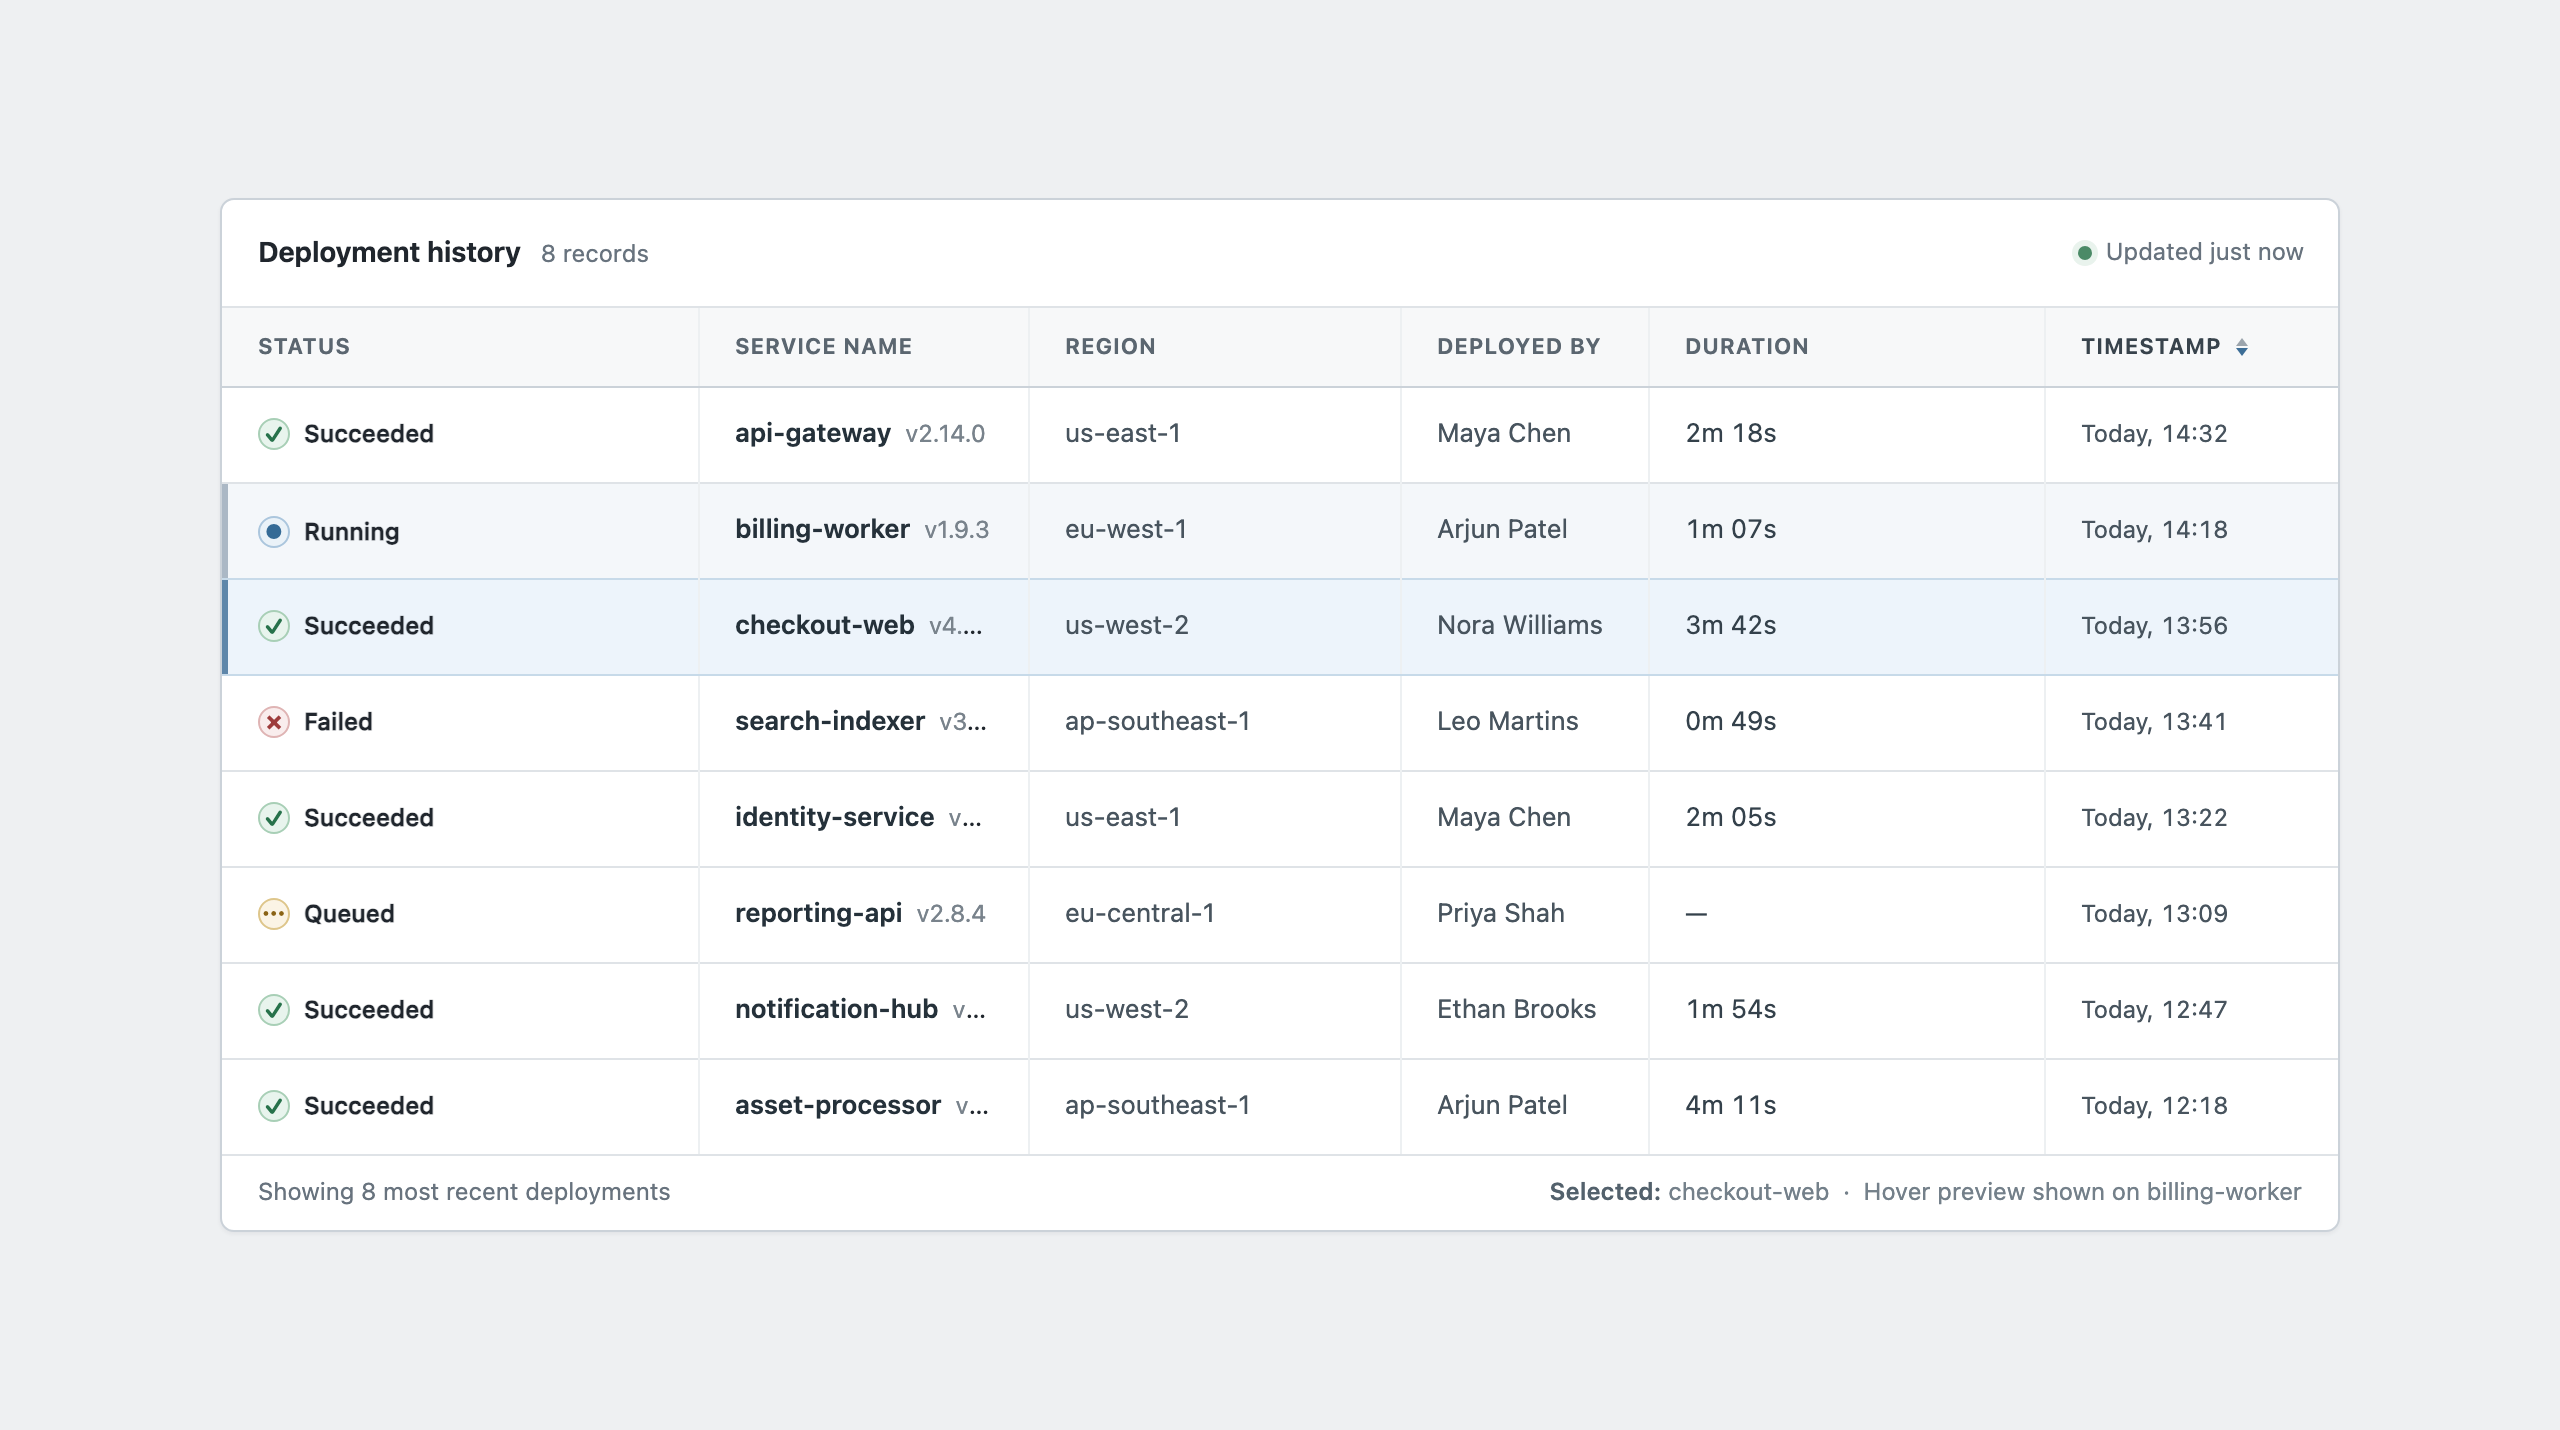Click the billing-worker Running status icon
The width and height of the screenshot is (2560, 1430).
click(274, 531)
